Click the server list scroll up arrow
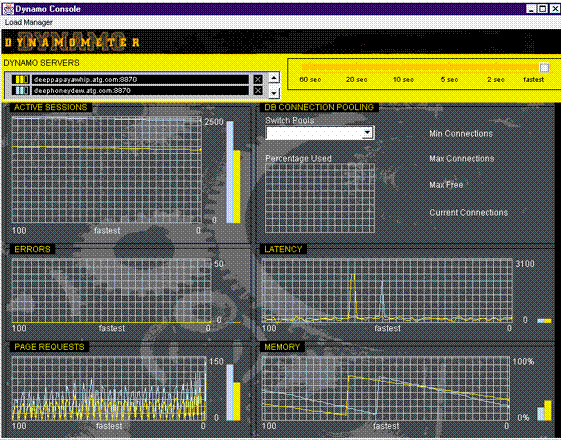The width and height of the screenshot is (561, 440). (x=274, y=77)
